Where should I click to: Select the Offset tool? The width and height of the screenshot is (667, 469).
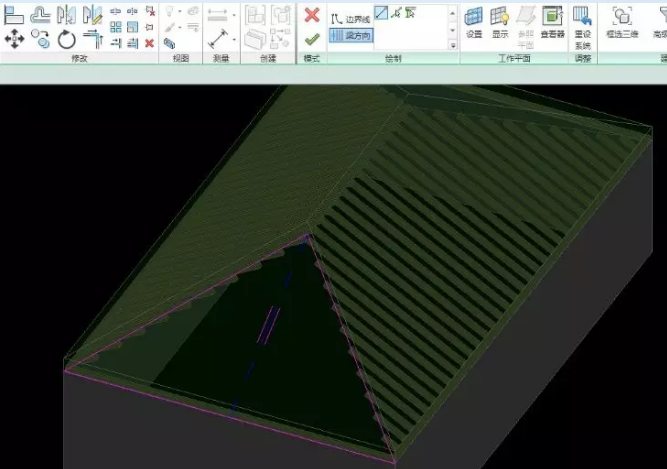coord(40,15)
